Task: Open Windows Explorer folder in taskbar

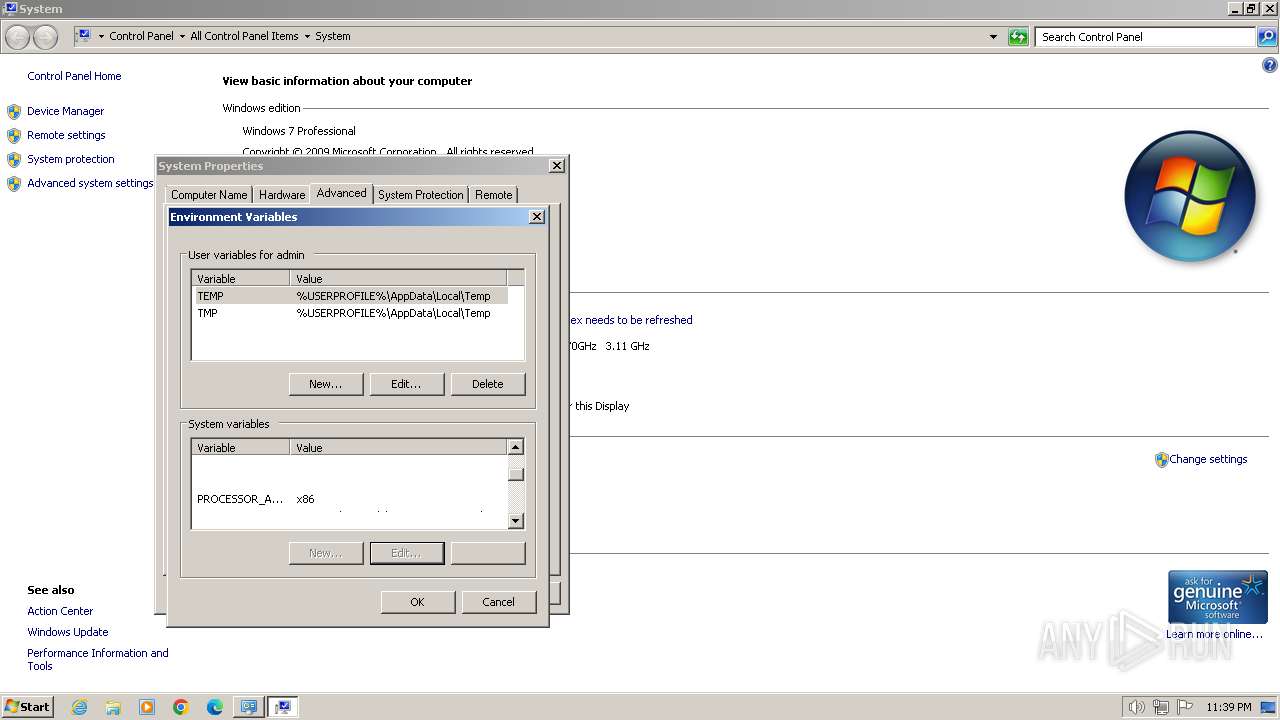Action: point(113,707)
